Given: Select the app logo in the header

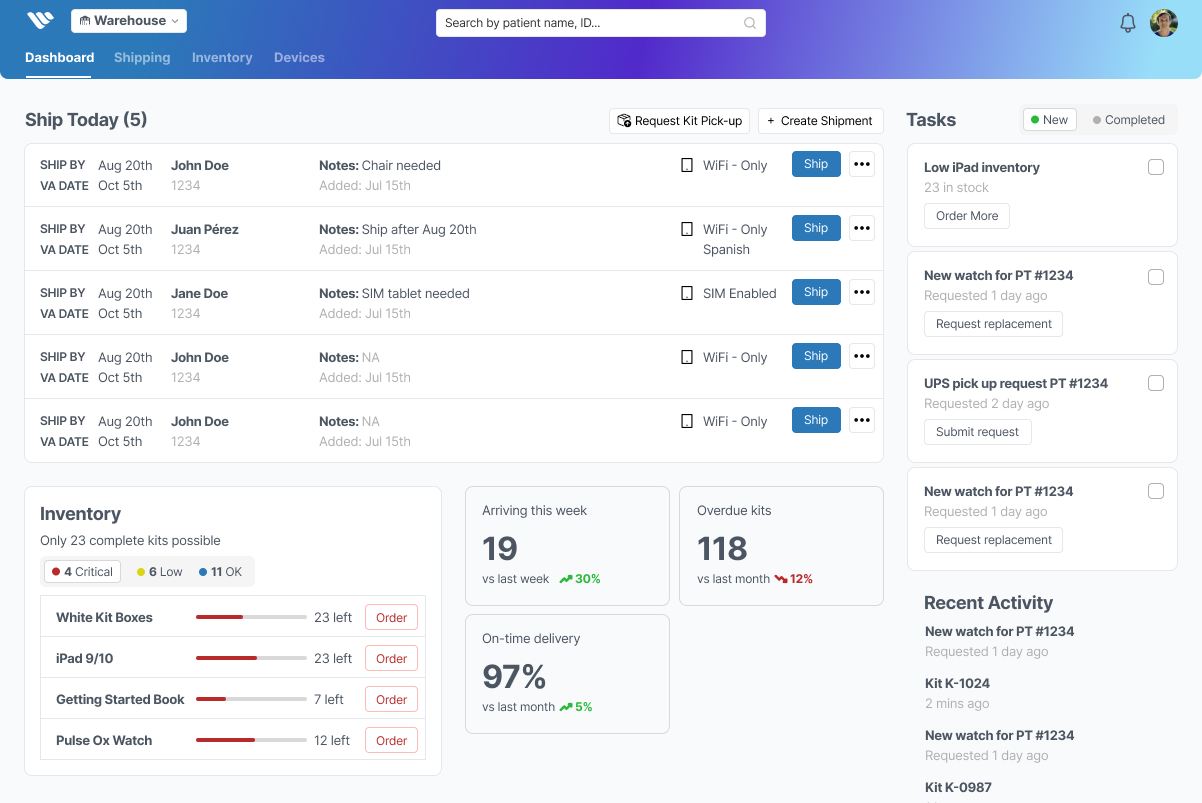Looking at the screenshot, I should (41, 18).
